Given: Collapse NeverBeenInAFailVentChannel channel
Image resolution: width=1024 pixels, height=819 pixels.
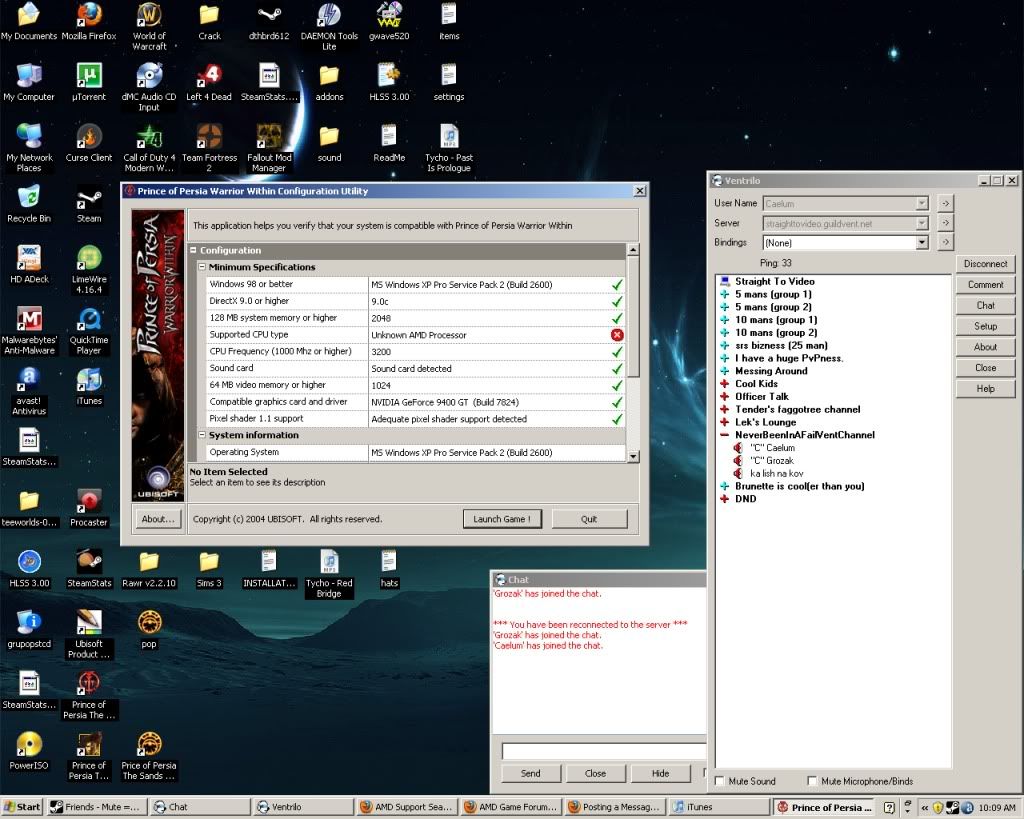Looking at the screenshot, I should pos(724,435).
